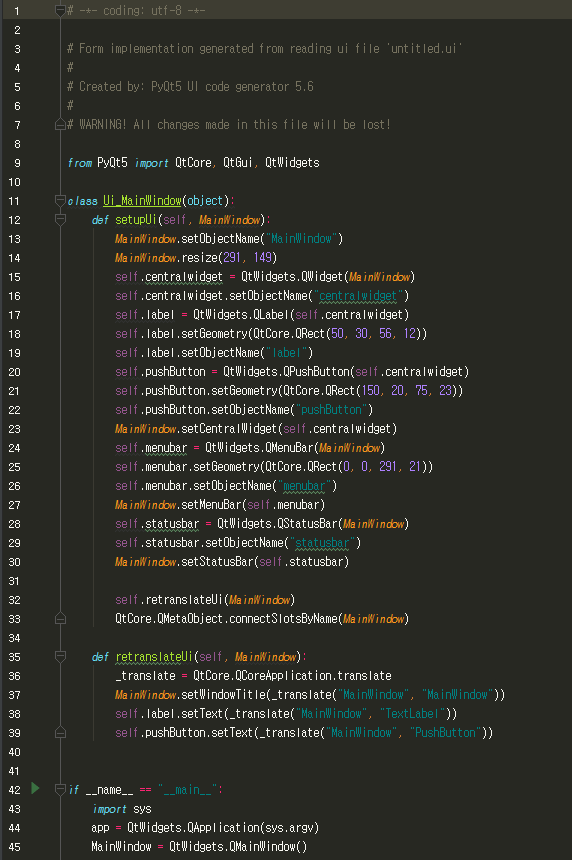This screenshot has width=572, height=860.
Task: Collapse the setupUi method fold marker
Action: click(60, 219)
